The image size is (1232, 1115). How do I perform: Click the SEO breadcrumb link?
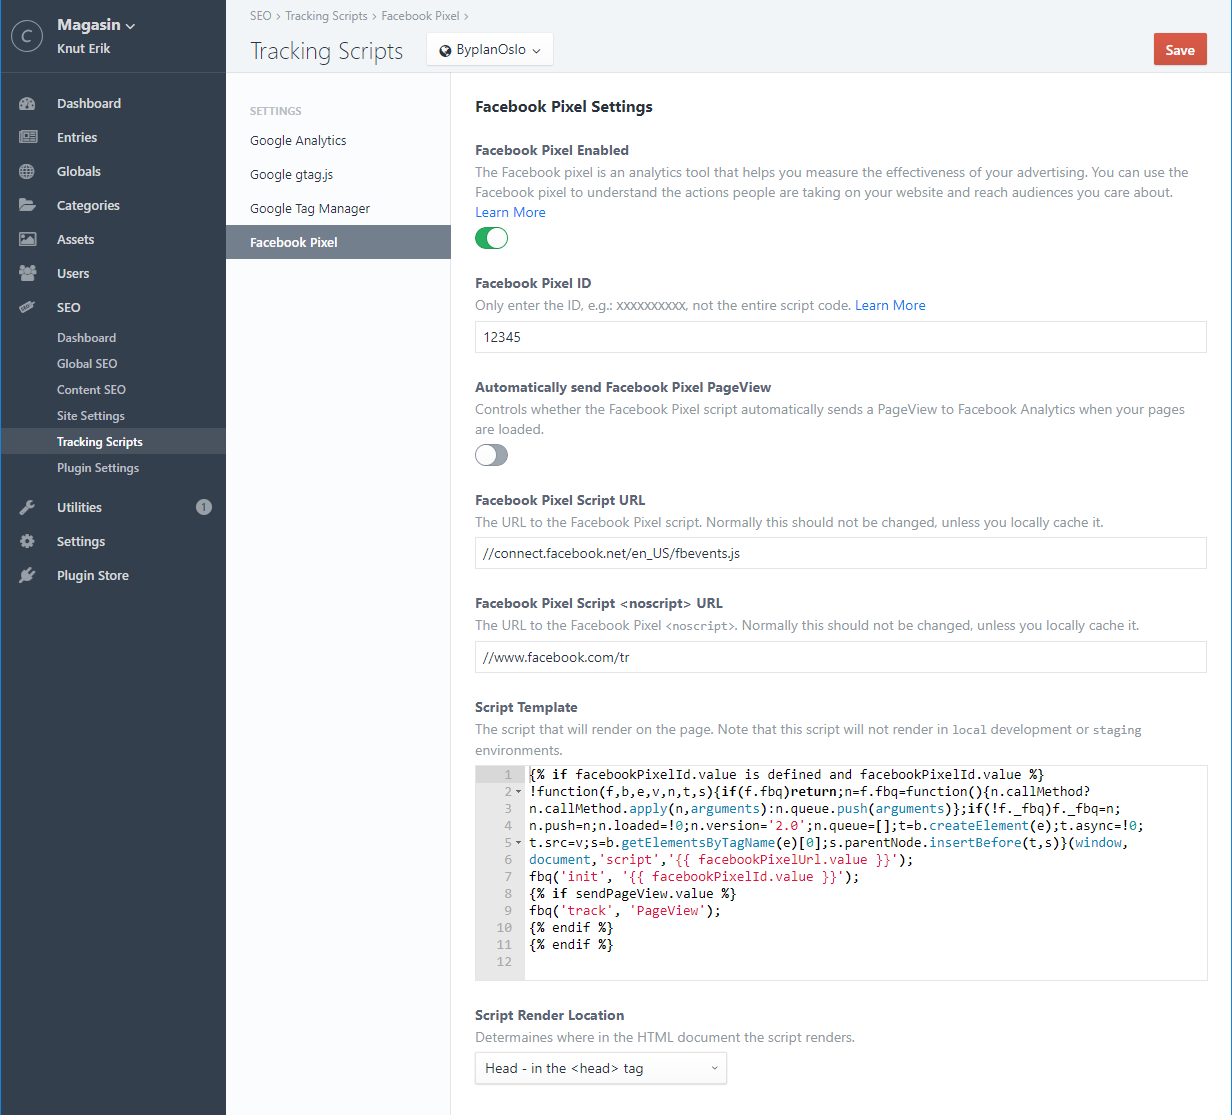click(260, 16)
